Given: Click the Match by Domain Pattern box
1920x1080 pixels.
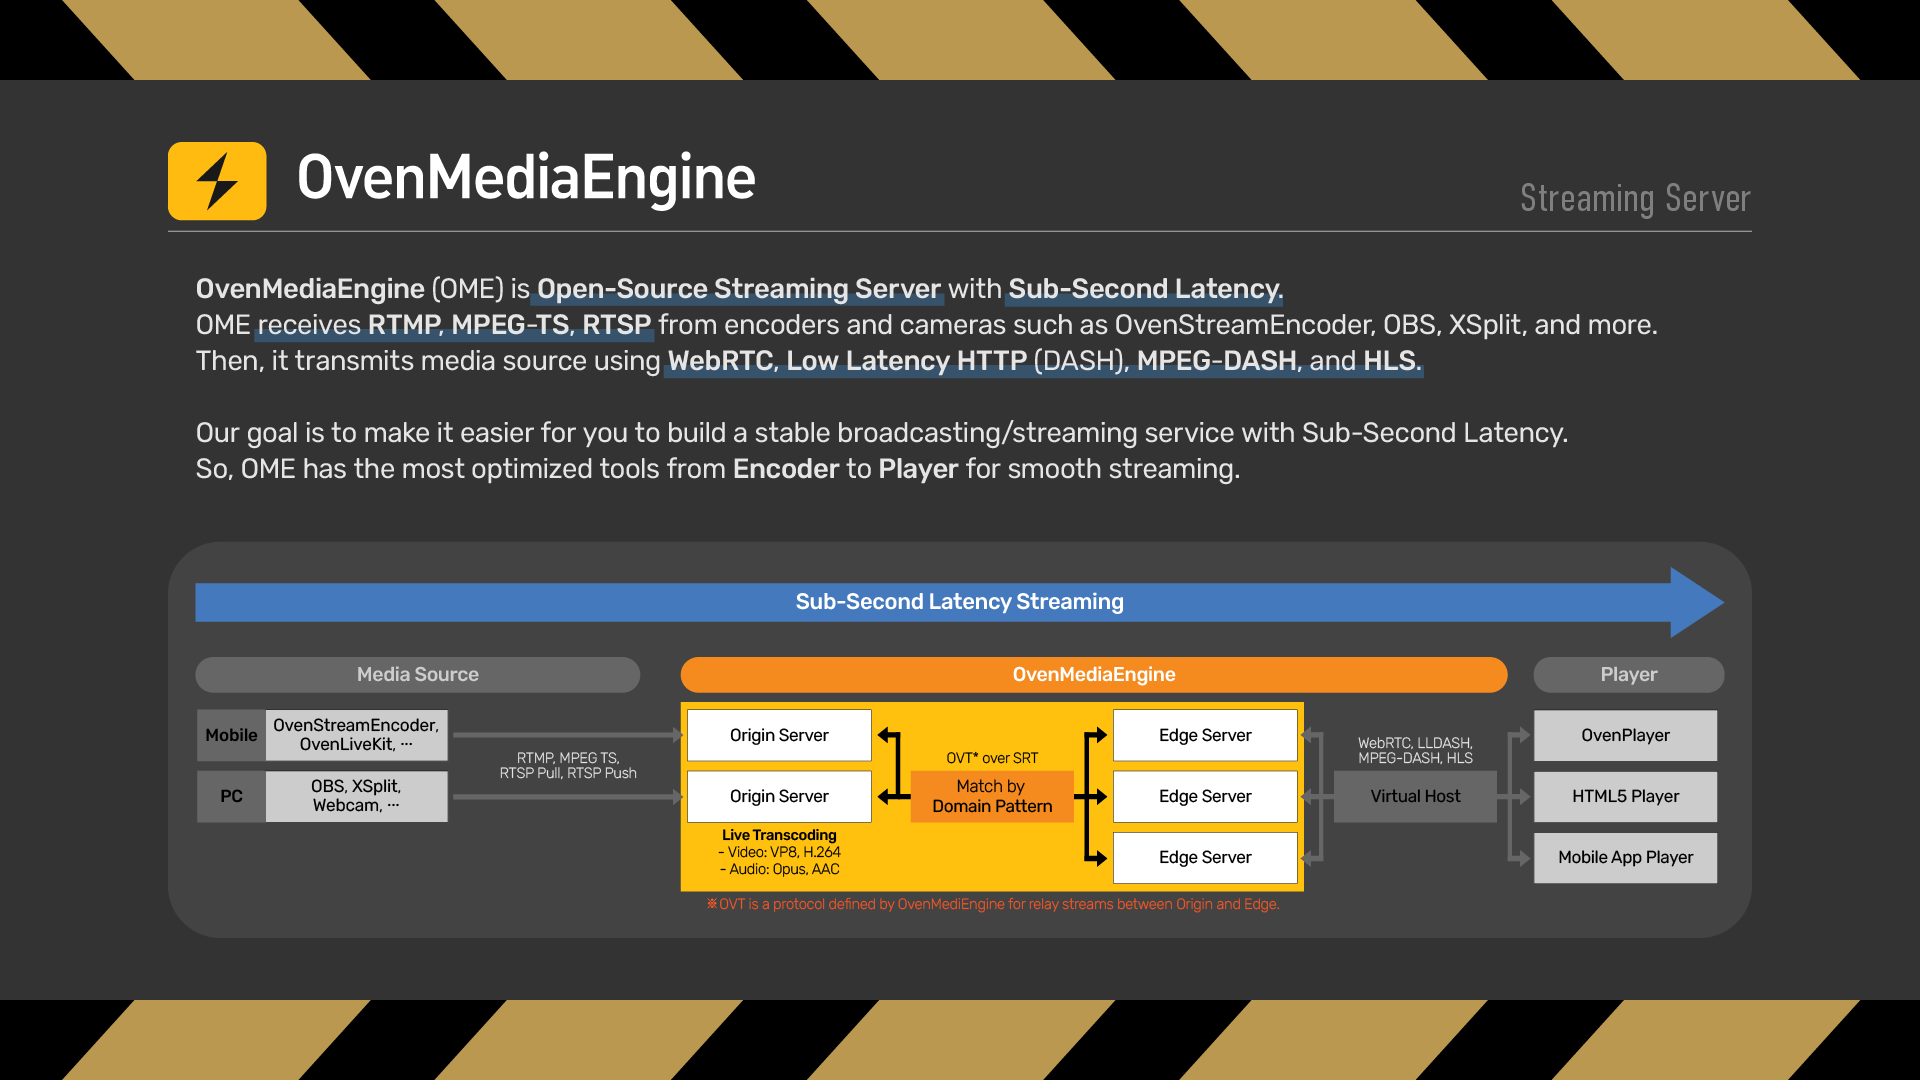Looking at the screenshot, I should 991,797.
